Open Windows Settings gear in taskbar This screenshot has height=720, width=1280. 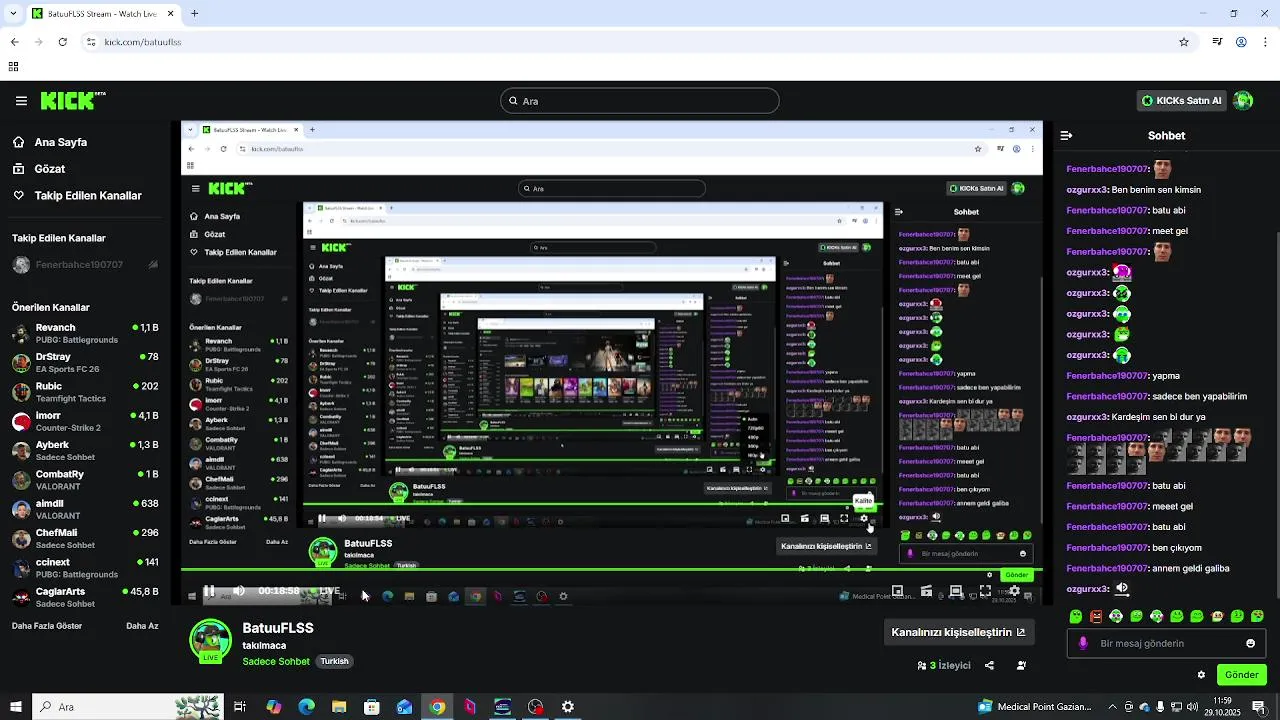568,707
